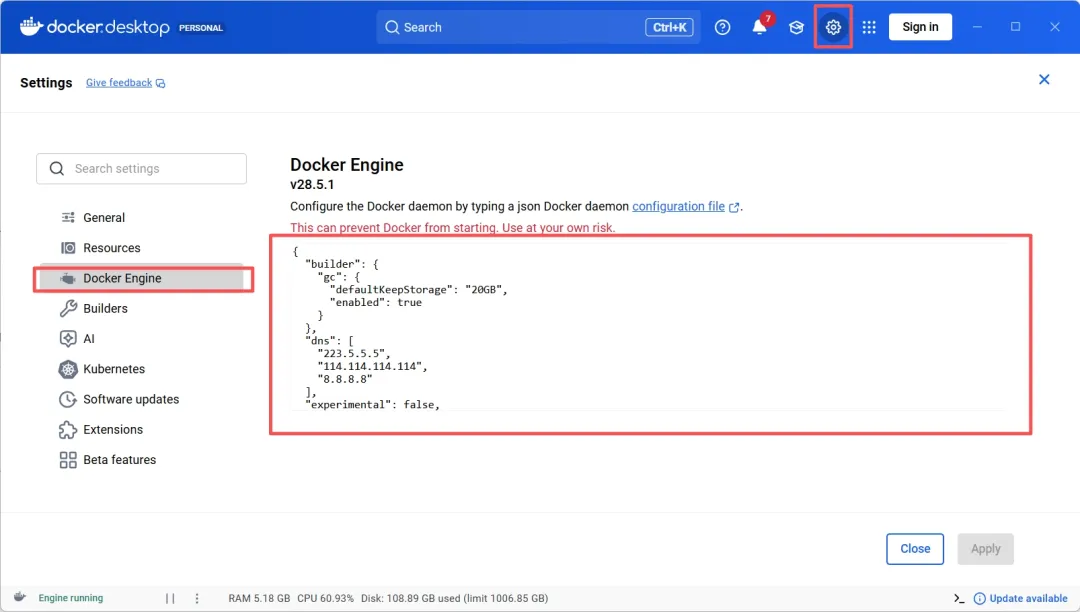Click the AI sparkle sidebar icon
Image resolution: width=1080 pixels, height=612 pixels.
coord(68,339)
